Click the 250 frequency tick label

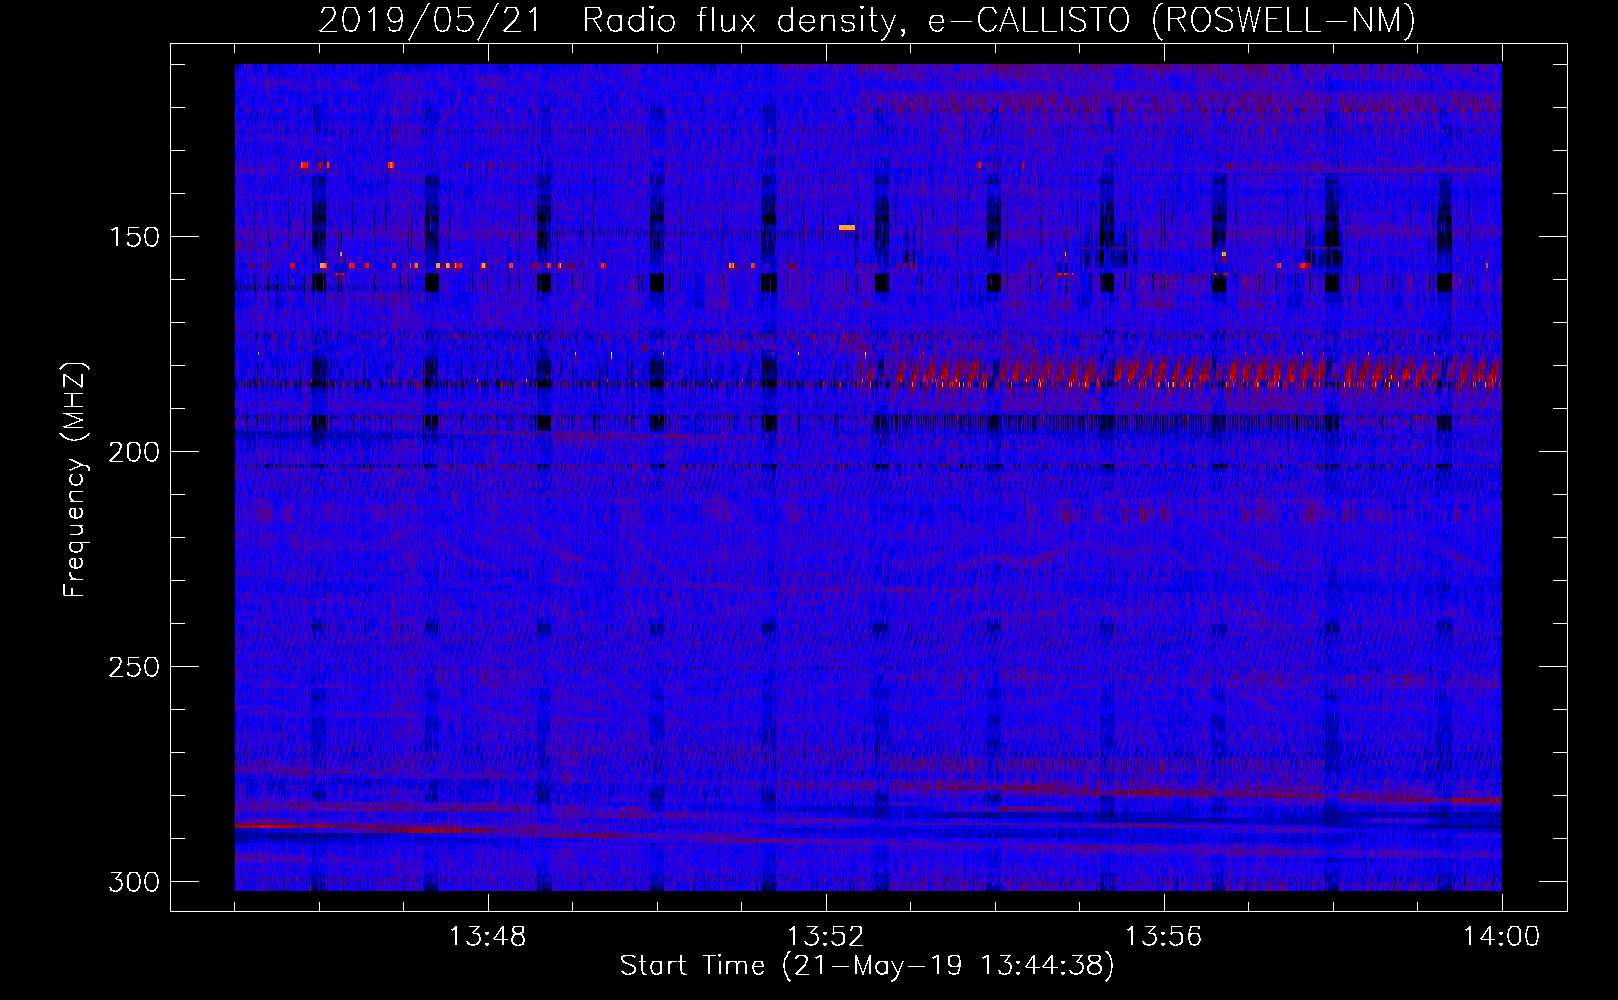[133, 667]
